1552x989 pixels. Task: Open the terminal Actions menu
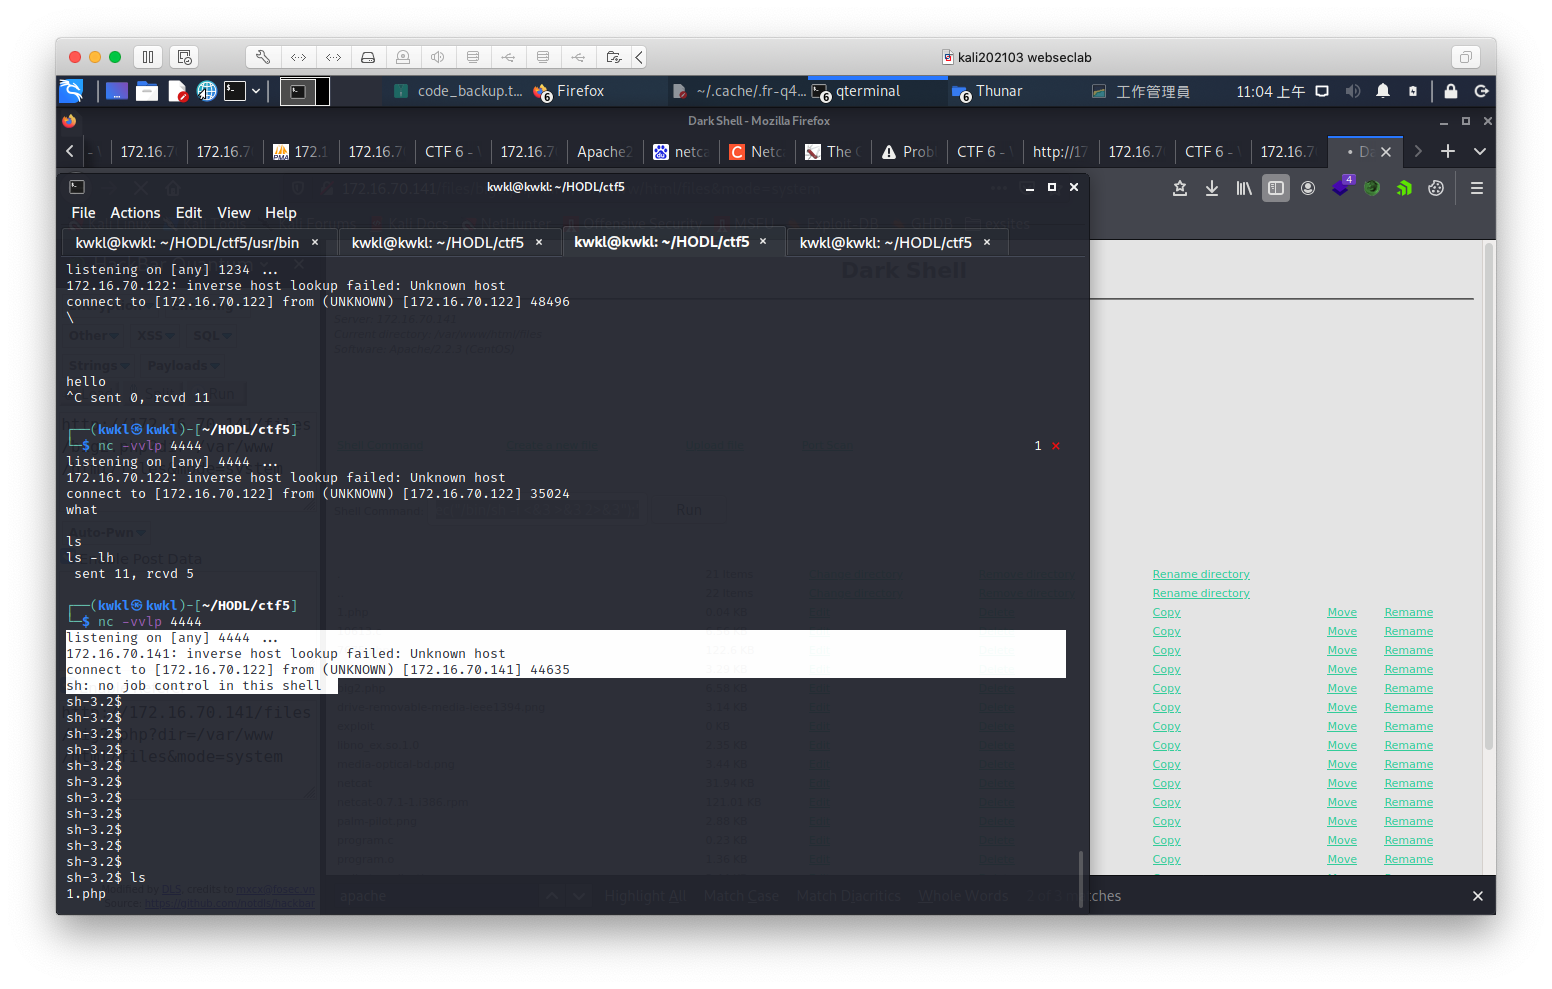[135, 213]
